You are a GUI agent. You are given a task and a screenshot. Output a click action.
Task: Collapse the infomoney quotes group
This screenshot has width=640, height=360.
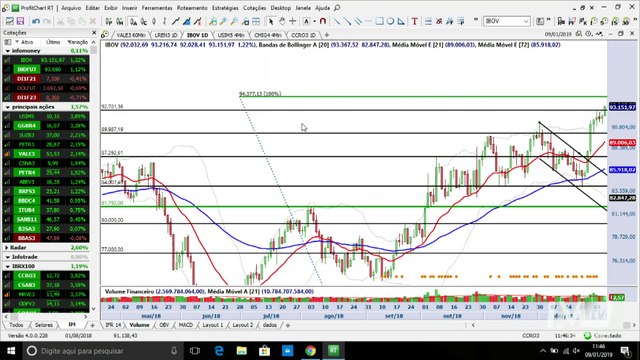(7, 51)
